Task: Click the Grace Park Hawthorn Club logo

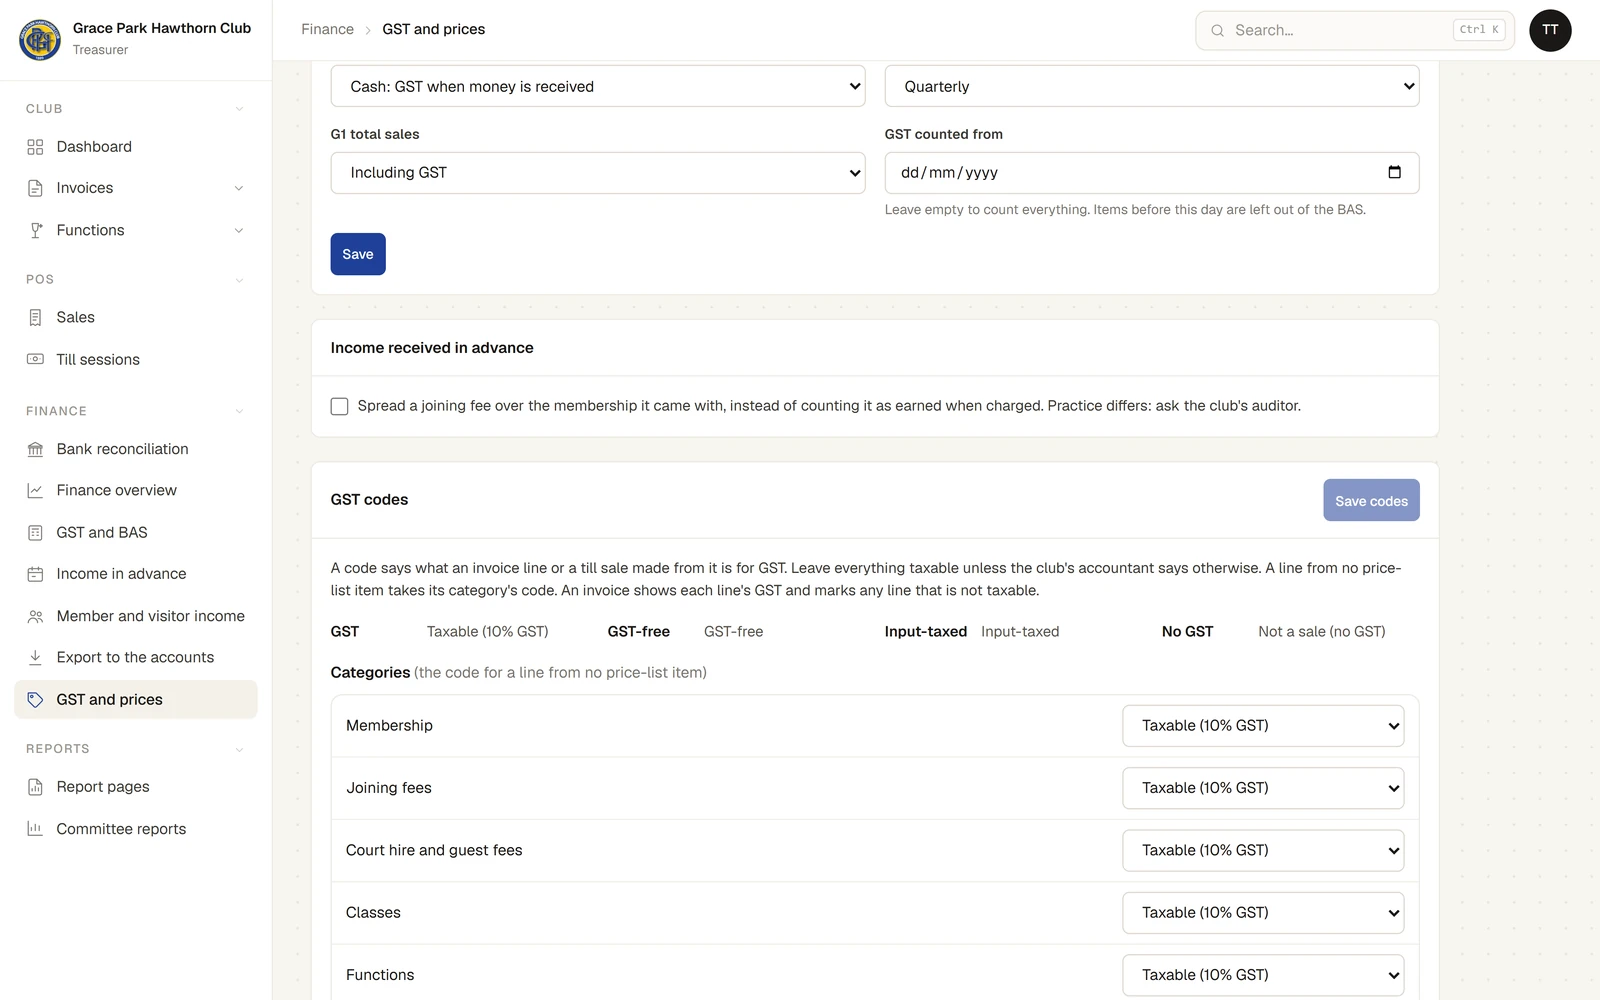Action: click(40, 40)
